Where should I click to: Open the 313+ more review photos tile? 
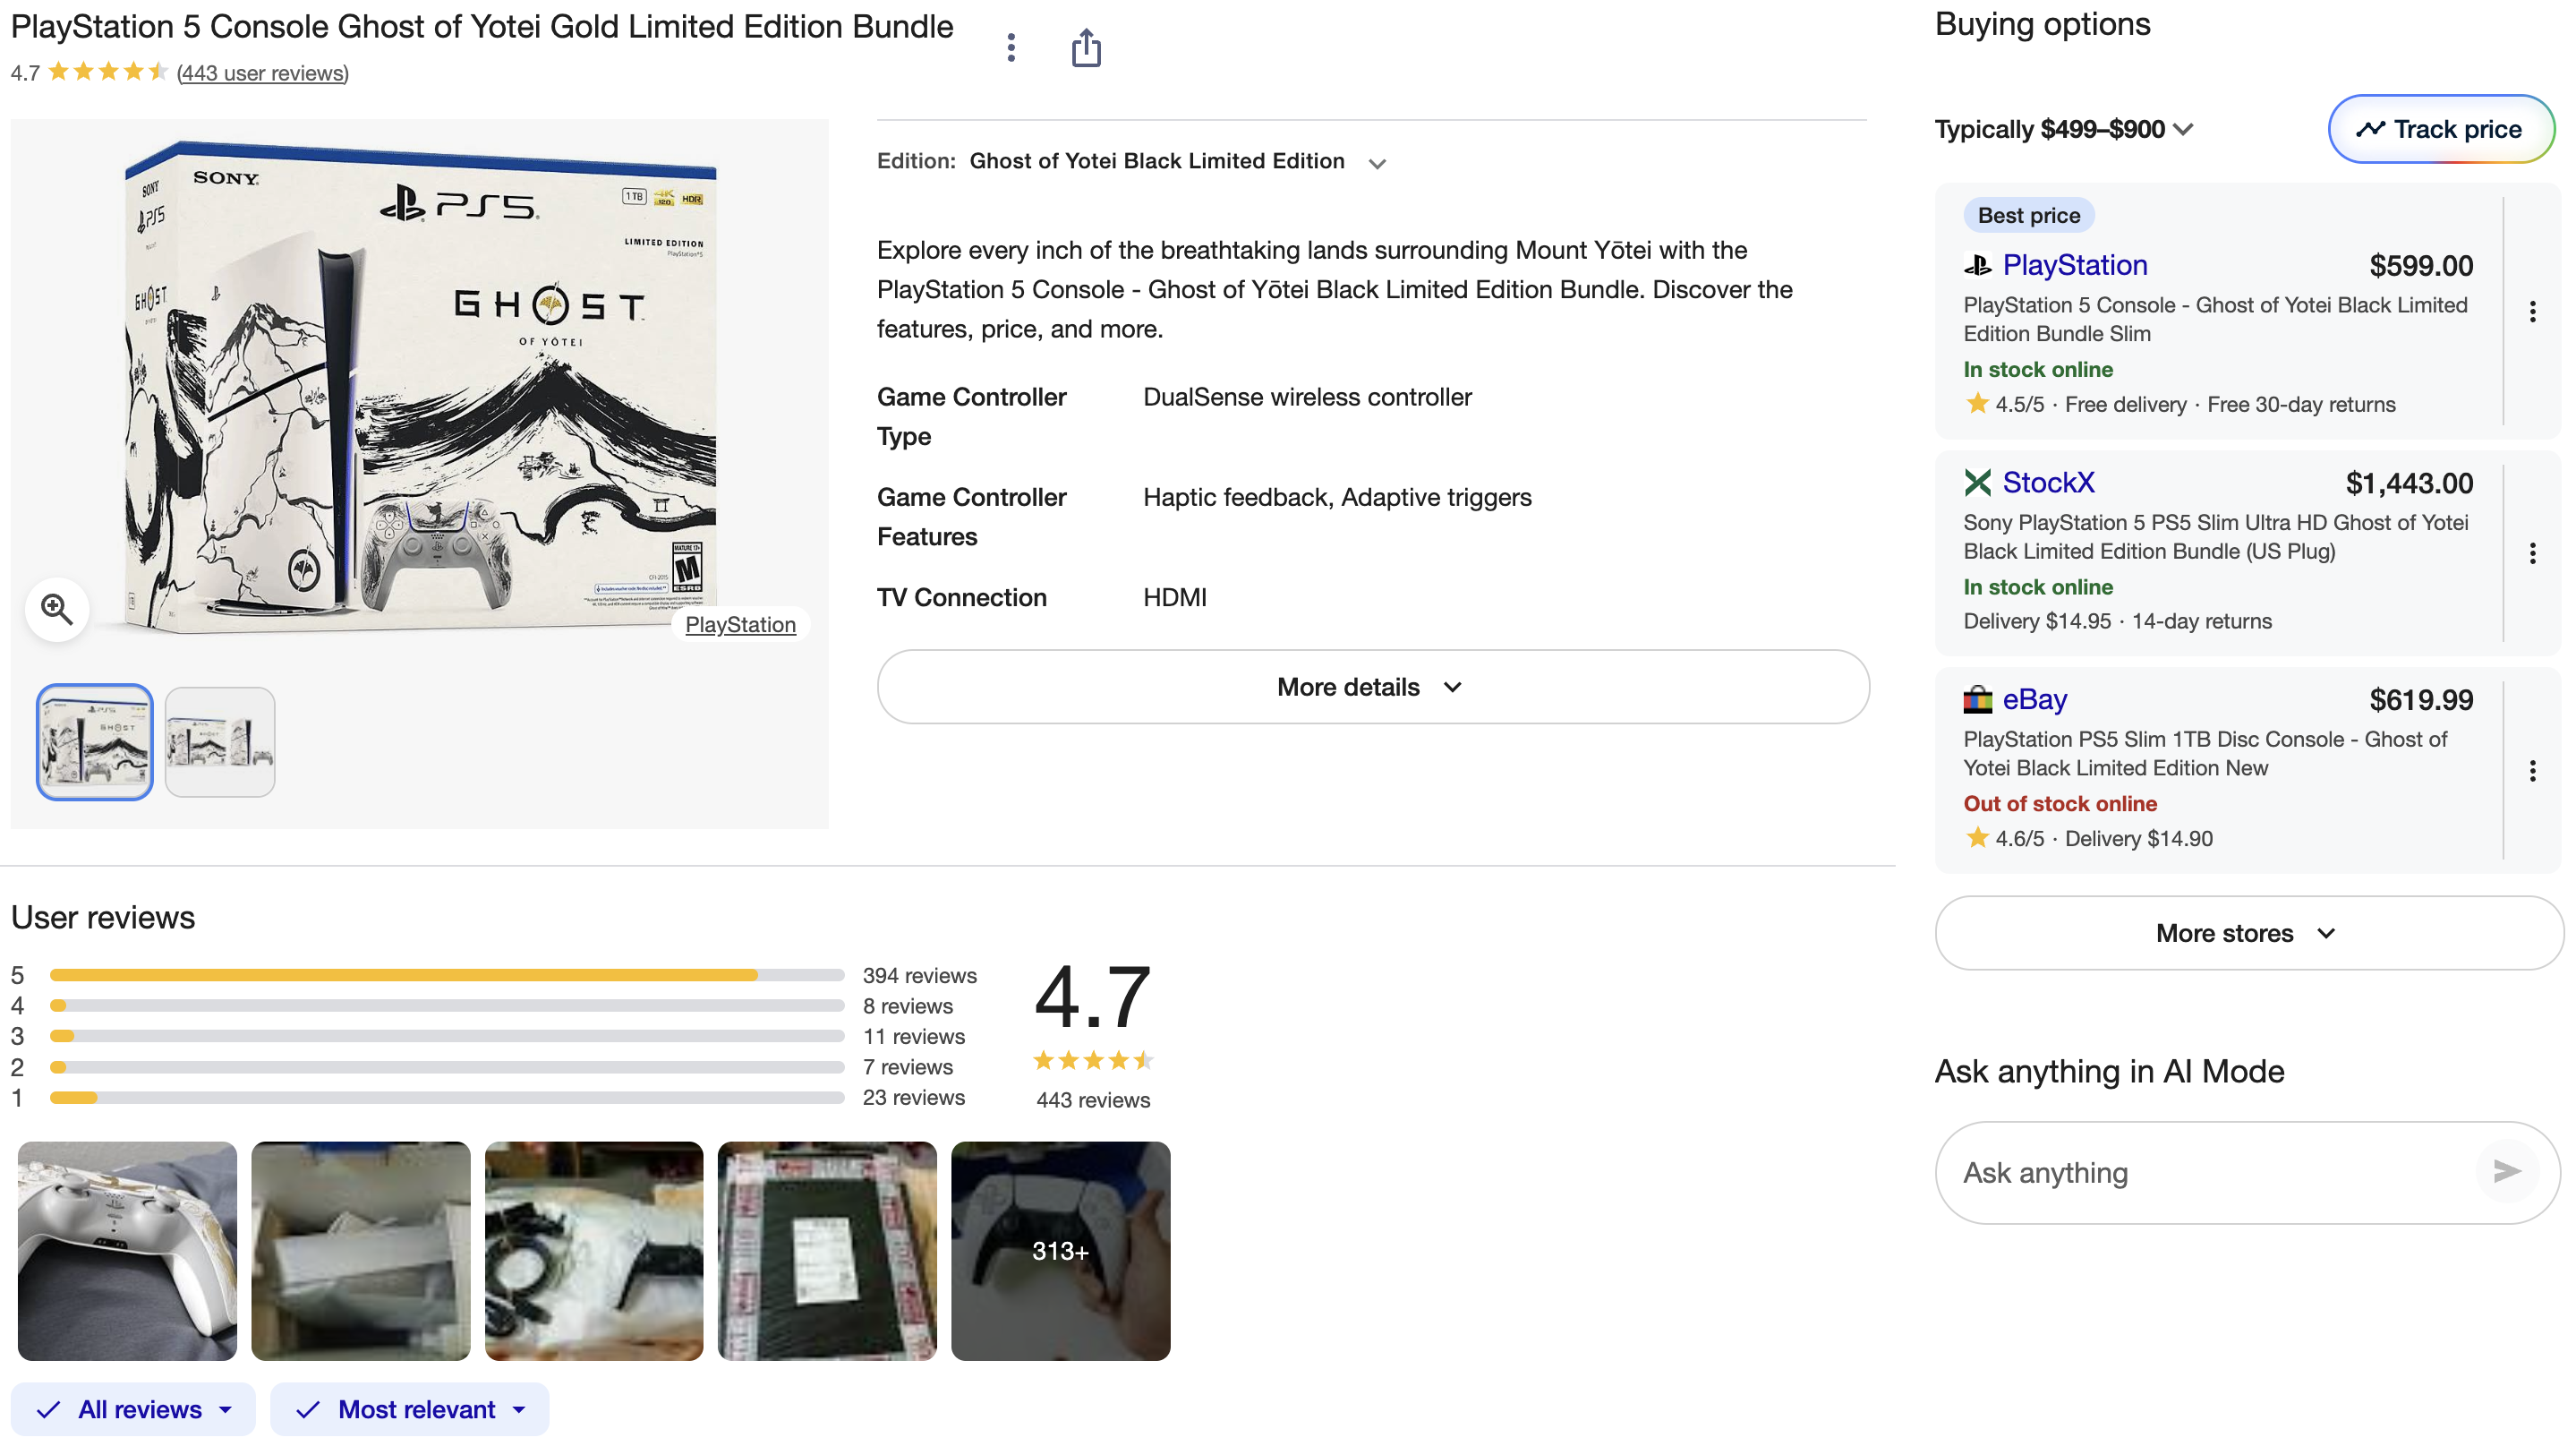click(x=1060, y=1251)
